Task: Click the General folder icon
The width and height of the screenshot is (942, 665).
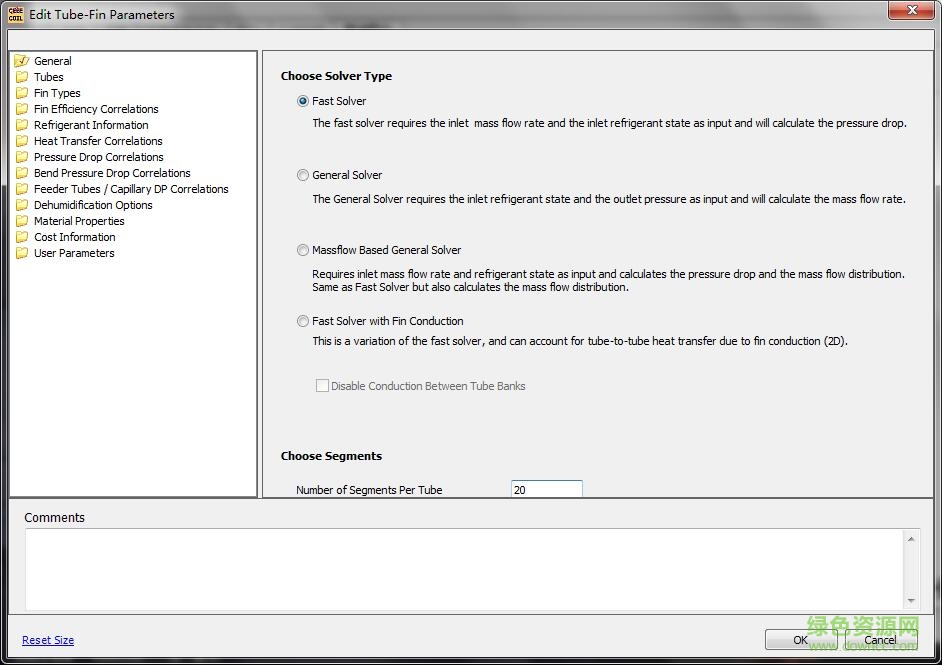Action: (x=22, y=61)
